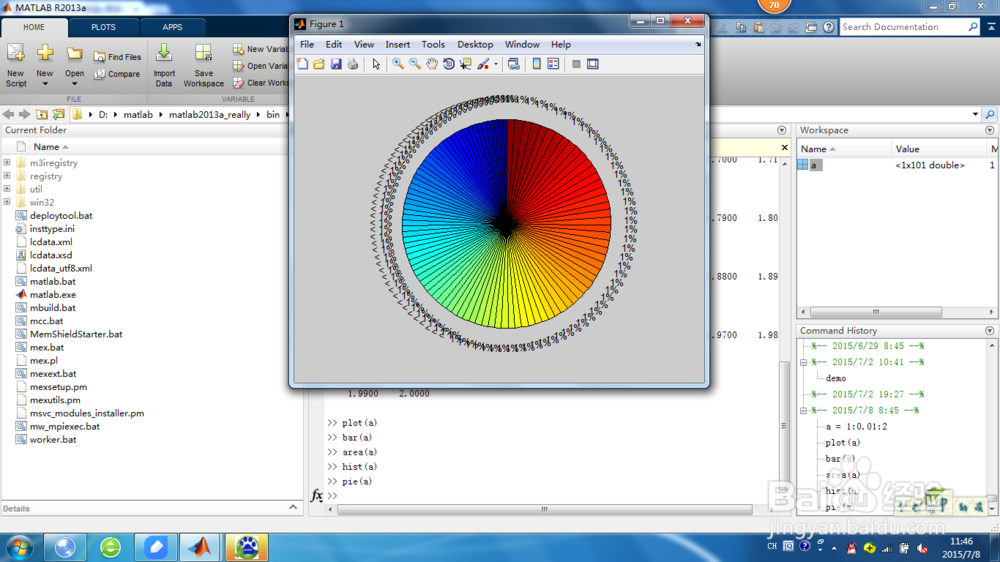Click Compare in the ribbon
This screenshot has width=1000, height=562.
pyautogui.click(x=117, y=74)
